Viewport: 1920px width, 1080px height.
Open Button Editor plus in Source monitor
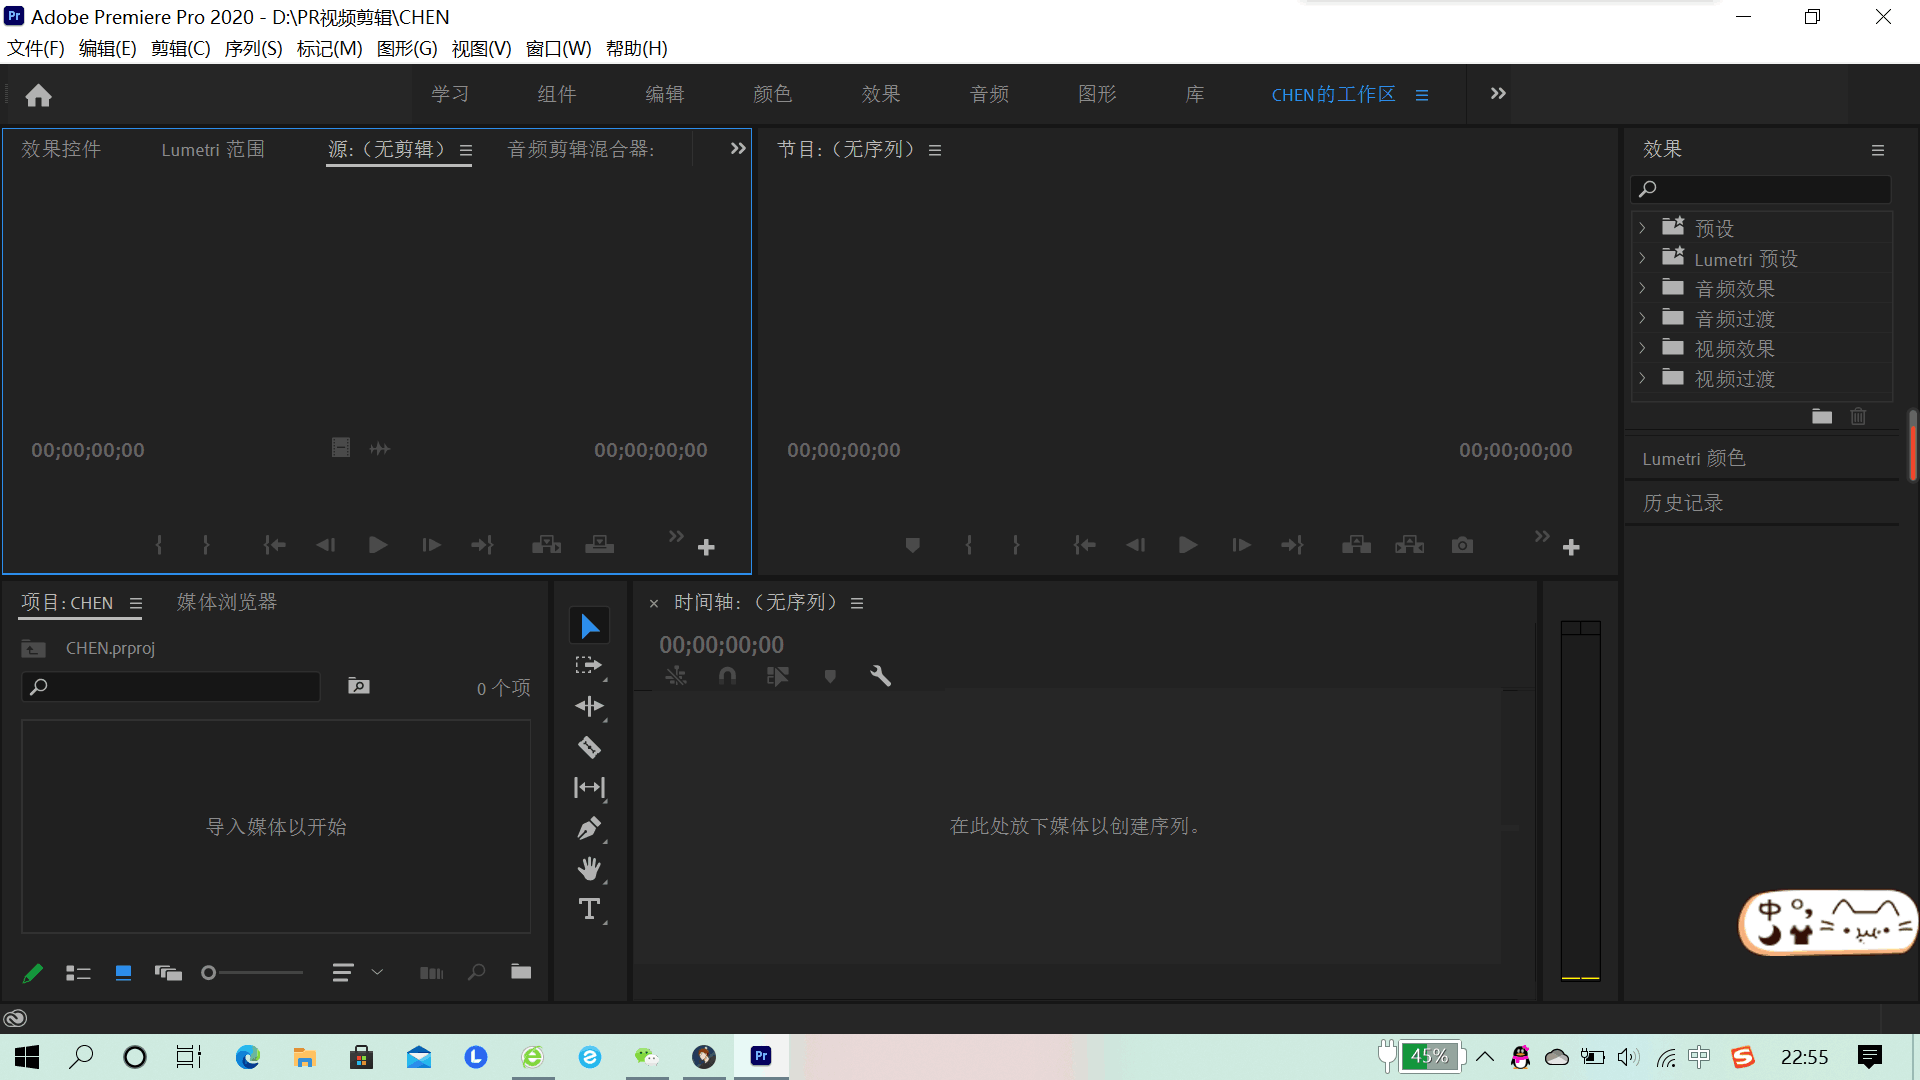(x=706, y=548)
